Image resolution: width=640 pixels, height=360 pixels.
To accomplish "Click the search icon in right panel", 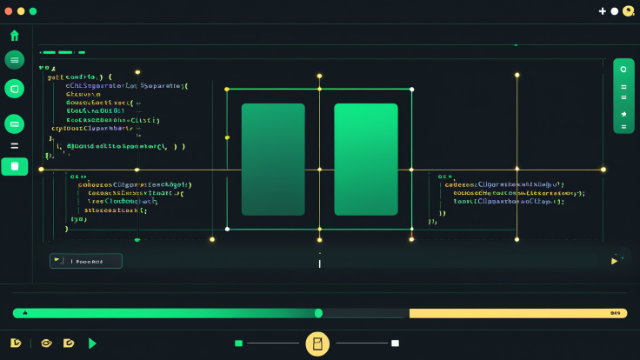I will (623, 69).
